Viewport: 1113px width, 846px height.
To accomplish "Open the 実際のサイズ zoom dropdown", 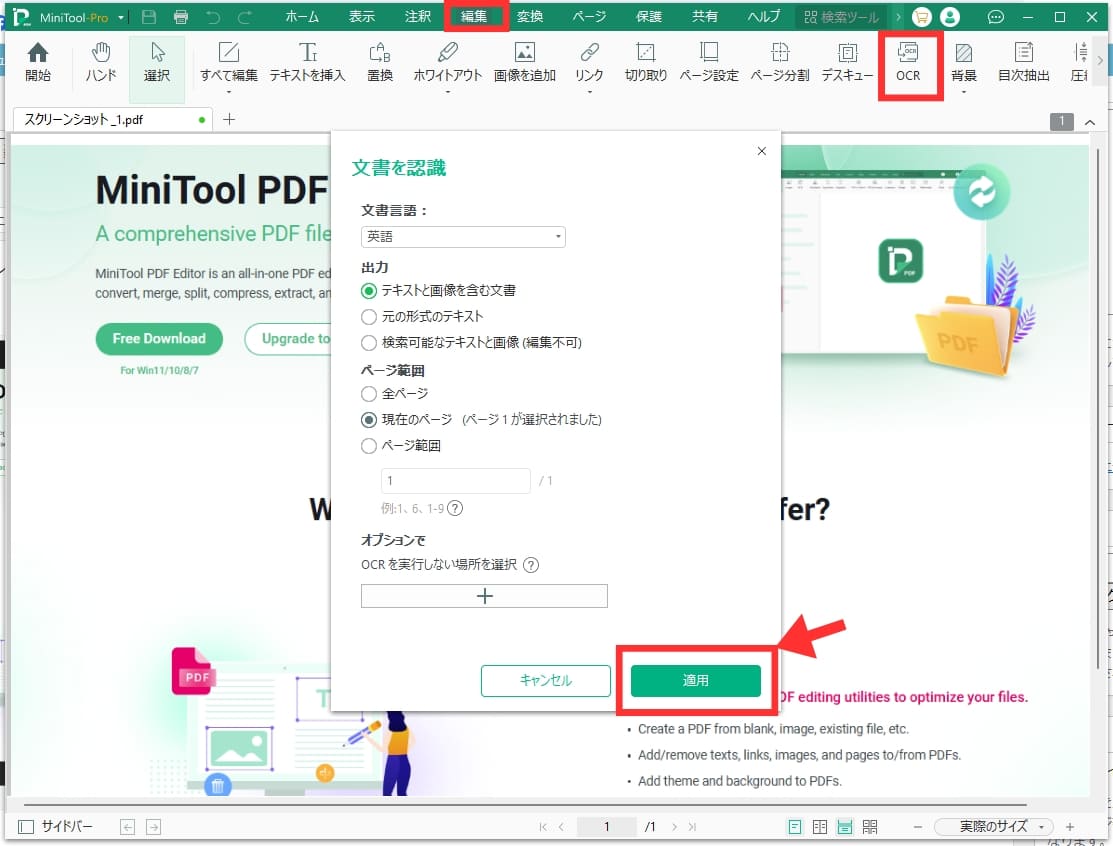I will pyautogui.click(x=993, y=826).
